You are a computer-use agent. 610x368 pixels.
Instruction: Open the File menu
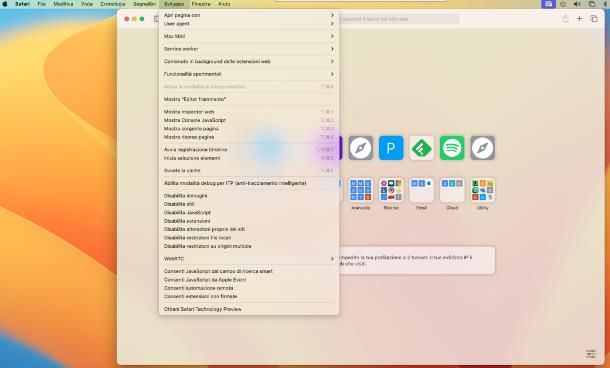42,4
